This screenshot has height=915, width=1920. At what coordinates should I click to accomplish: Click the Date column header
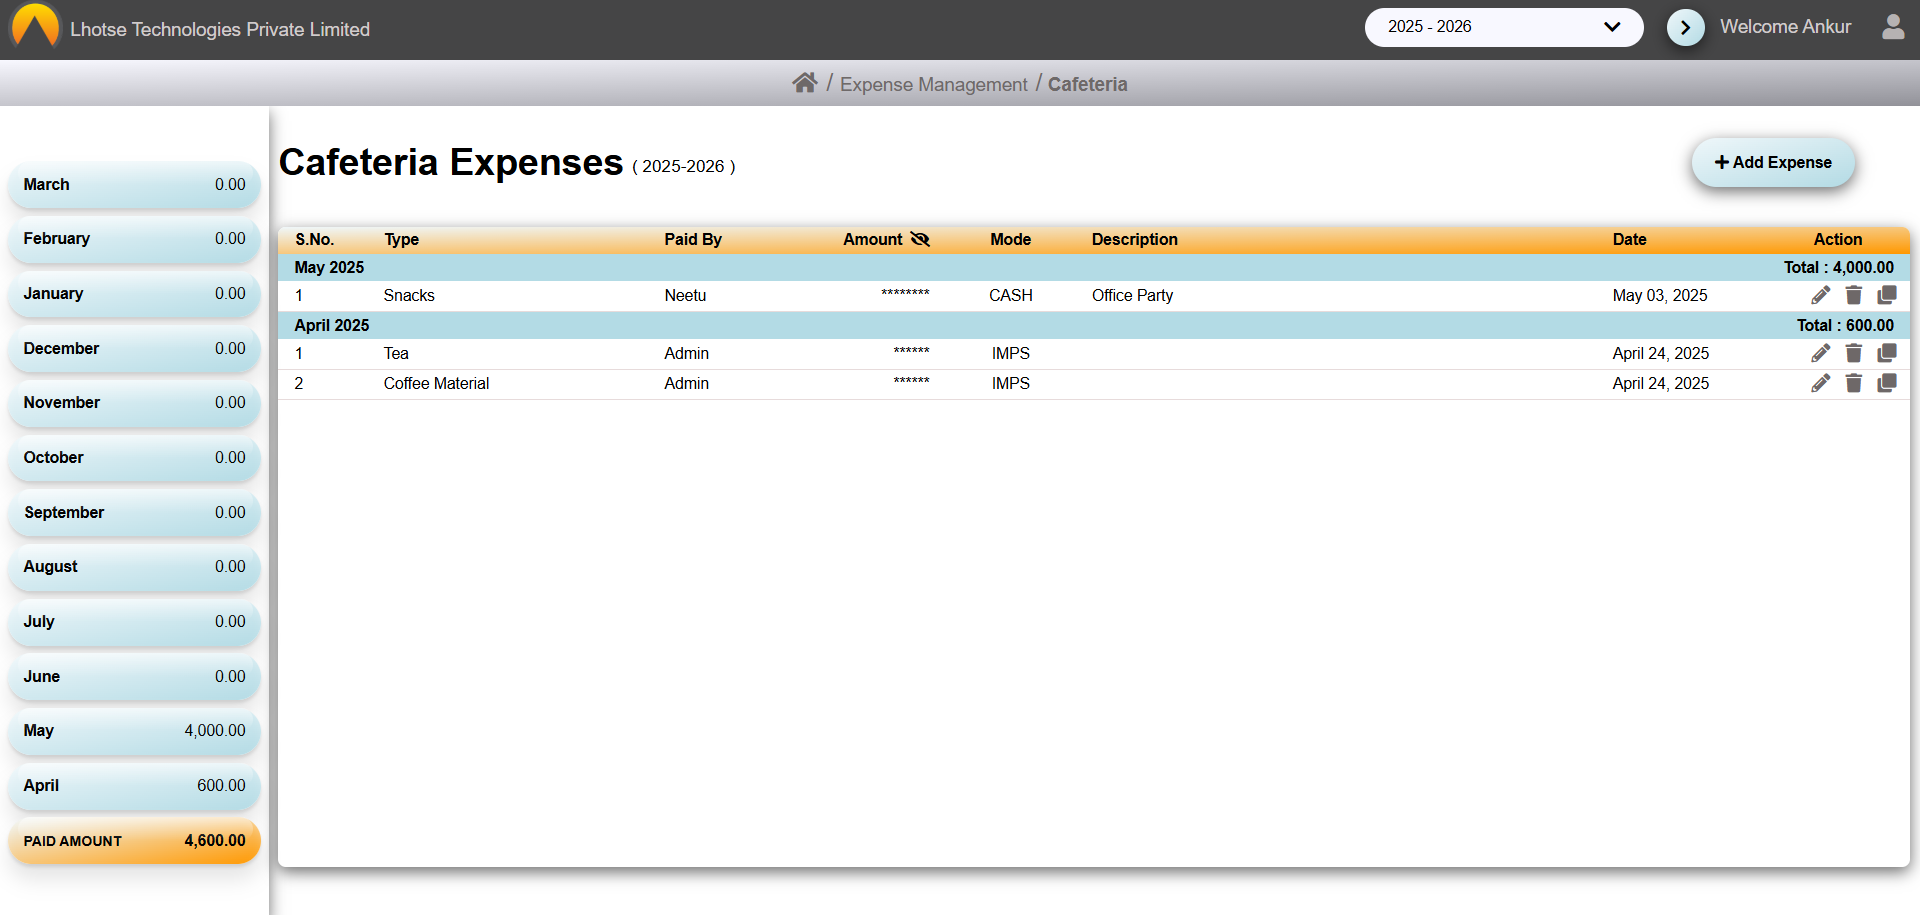point(1629,240)
